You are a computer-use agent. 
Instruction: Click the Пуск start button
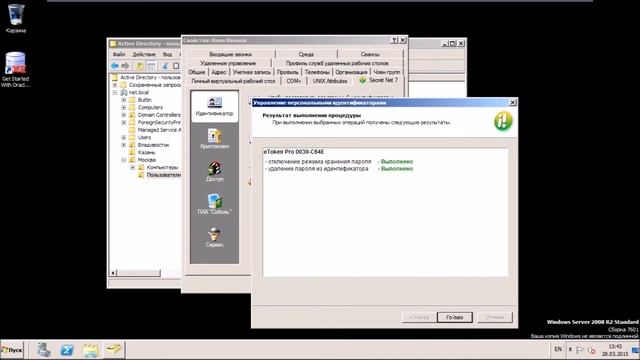12,350
